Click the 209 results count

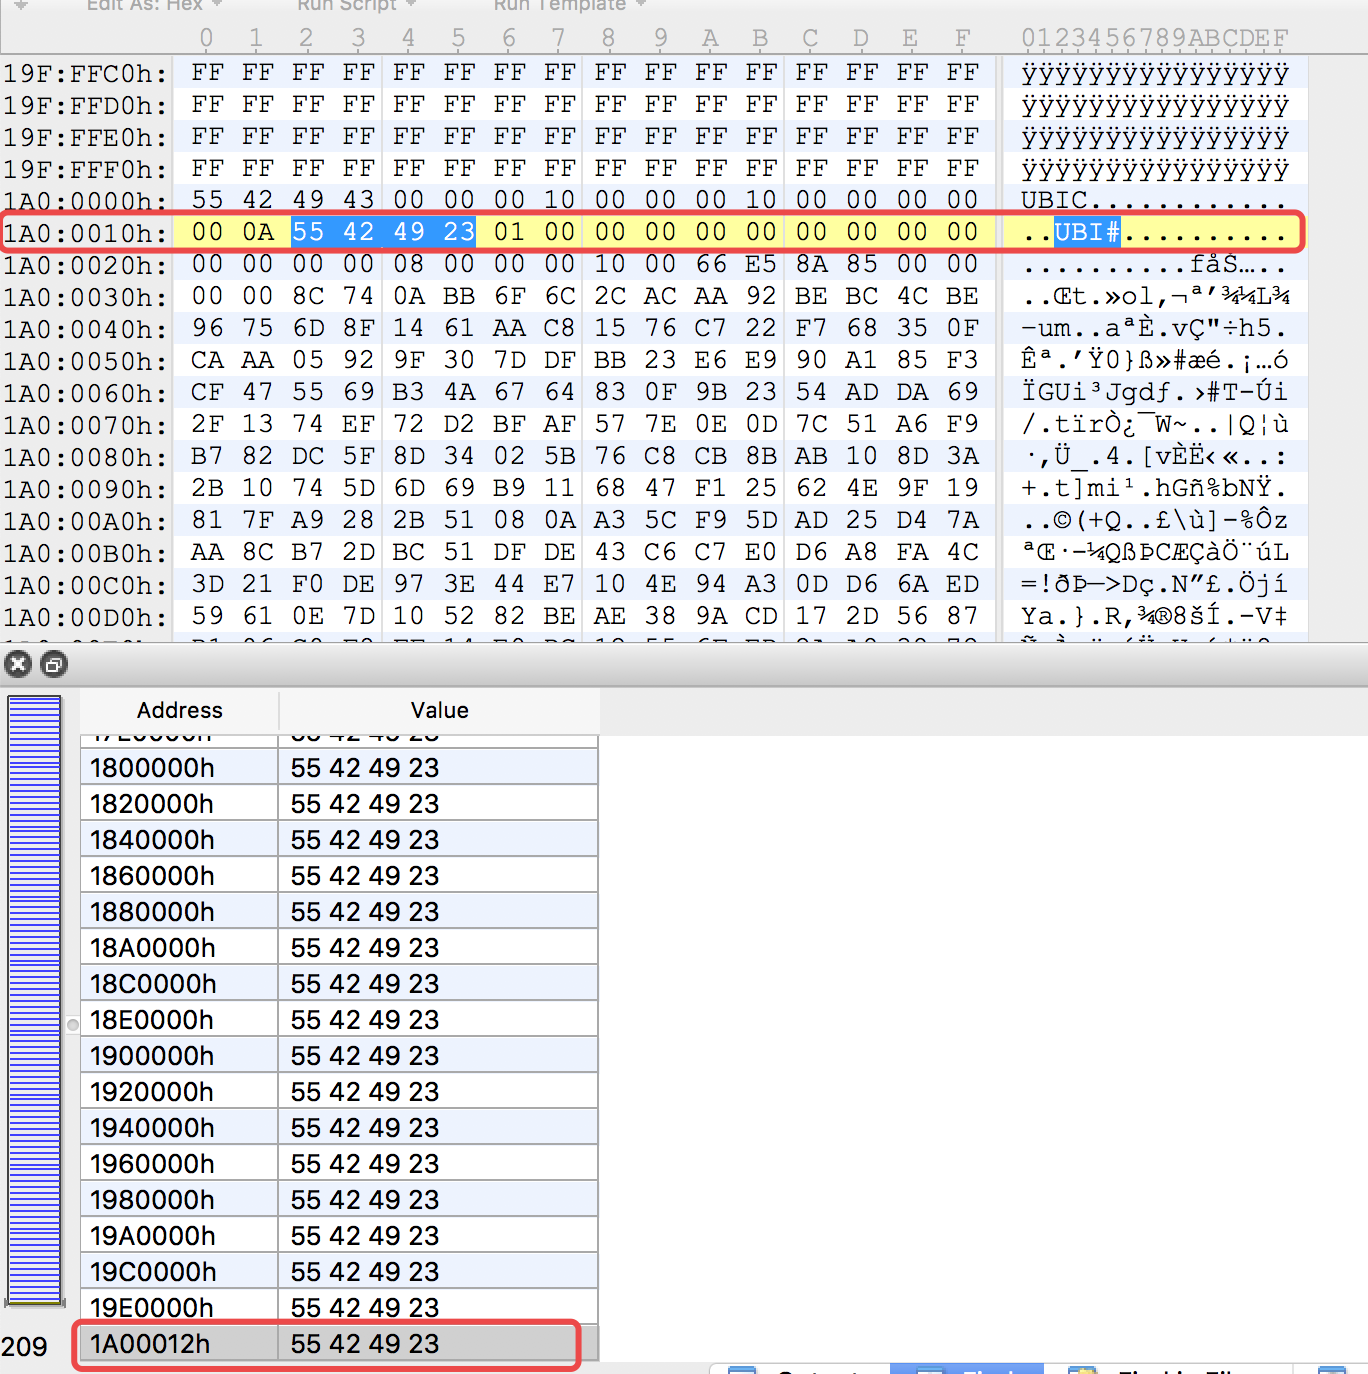click(x=24, y=1346)
